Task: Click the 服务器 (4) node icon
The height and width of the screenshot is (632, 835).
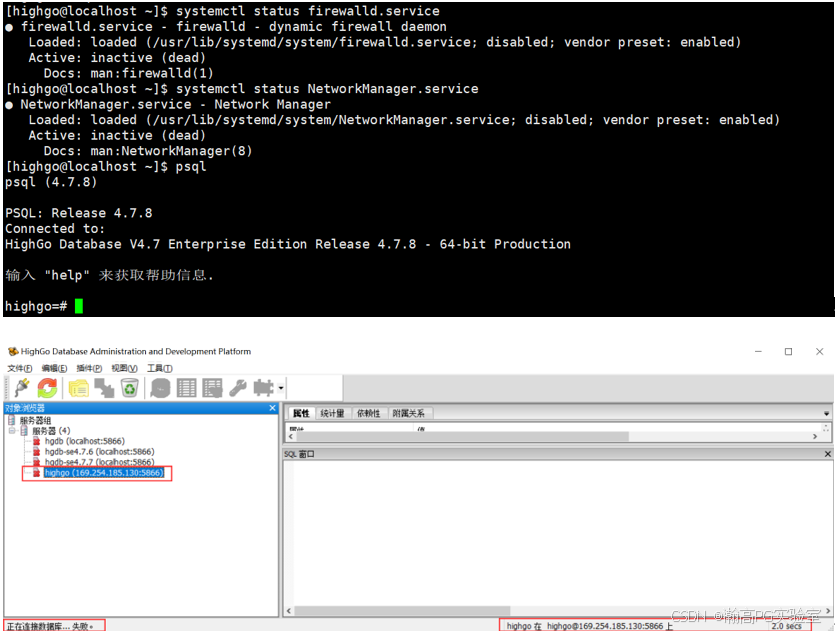Action: point(24,431)
